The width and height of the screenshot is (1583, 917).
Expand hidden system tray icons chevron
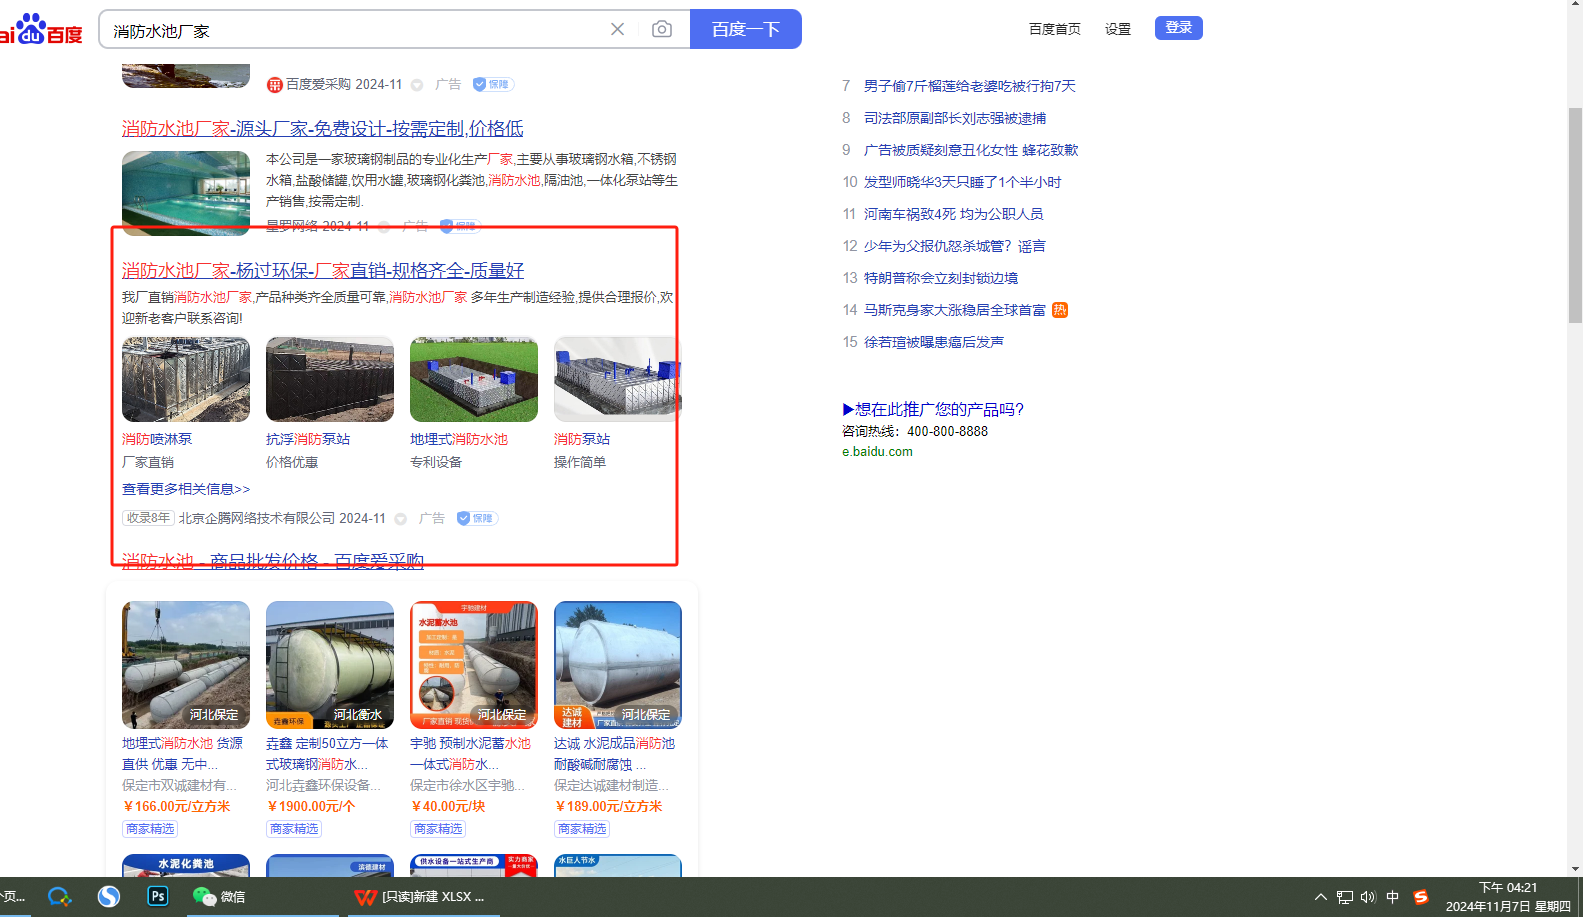point(1321,897)
